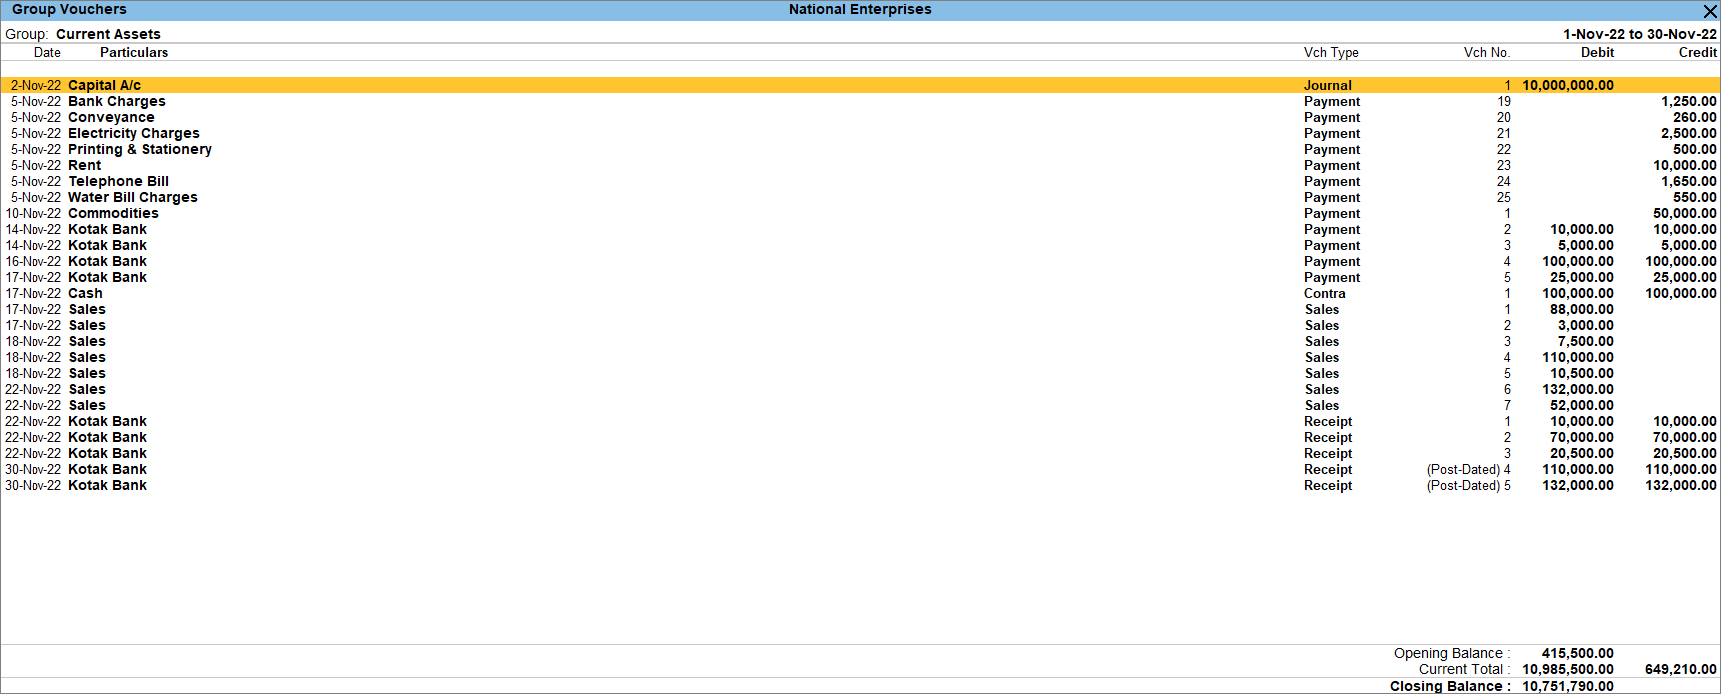This screenshot has width=1721, height=694.
Task: Select the 52,000.00 sales debit amount
Action: pyautogui.click(x=1582, y=405)
